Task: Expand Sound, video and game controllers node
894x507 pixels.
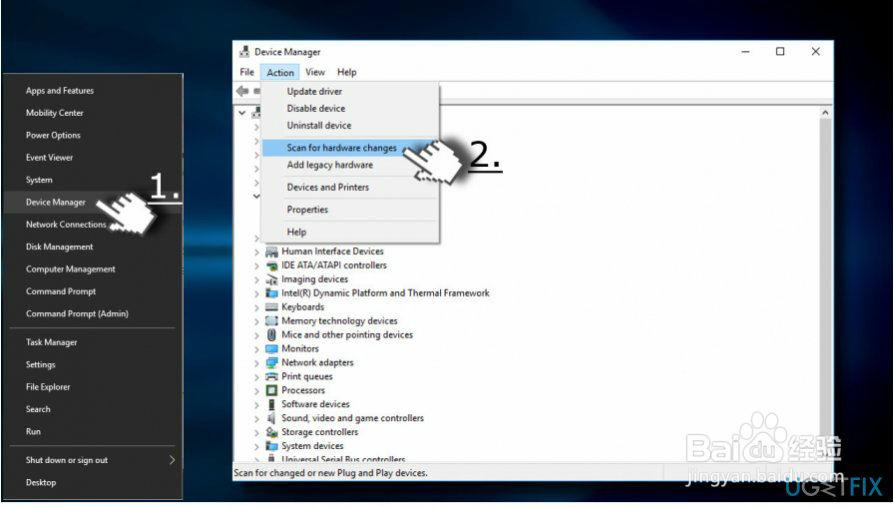Action: click(257, 419)
